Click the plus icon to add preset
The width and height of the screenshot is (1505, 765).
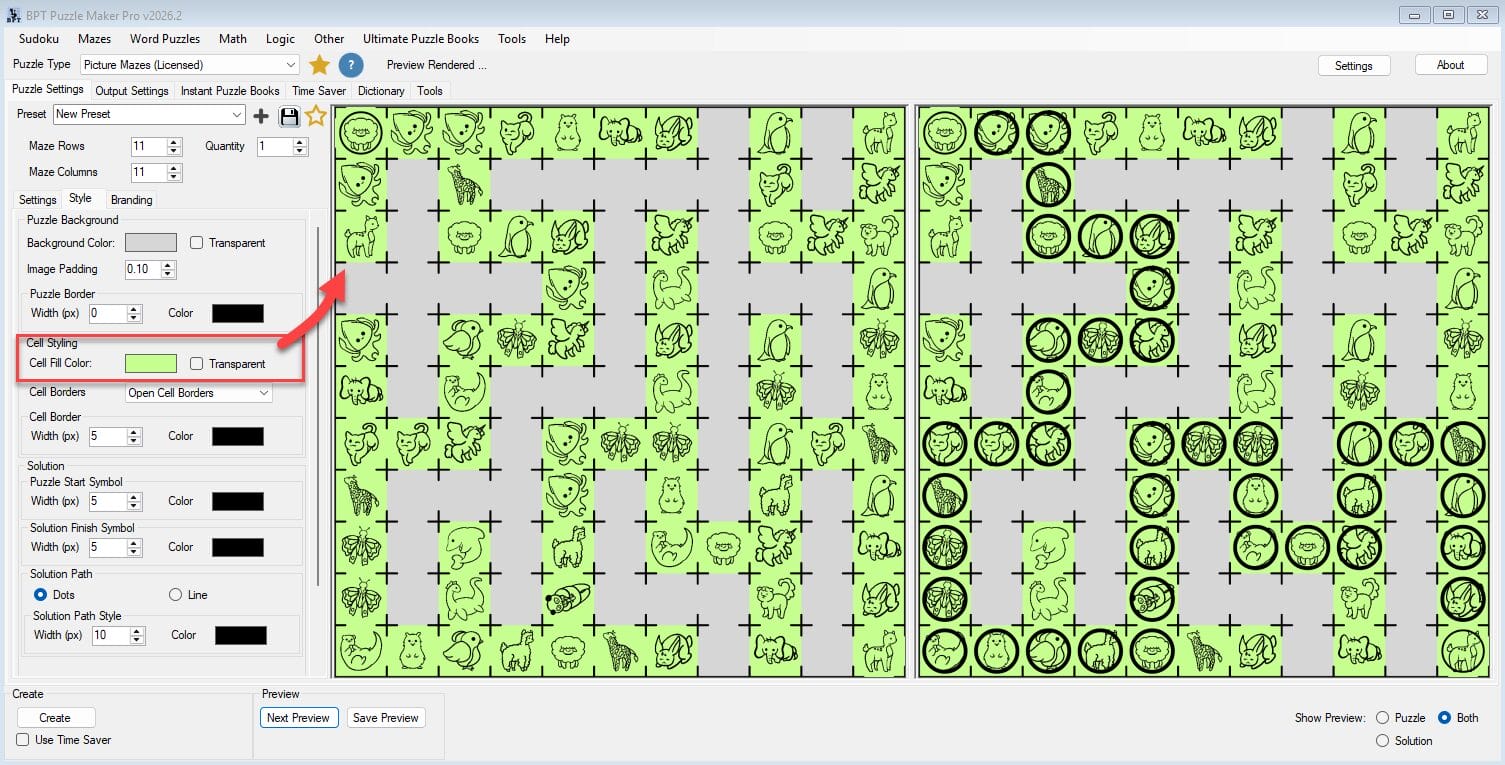[261, 116]
